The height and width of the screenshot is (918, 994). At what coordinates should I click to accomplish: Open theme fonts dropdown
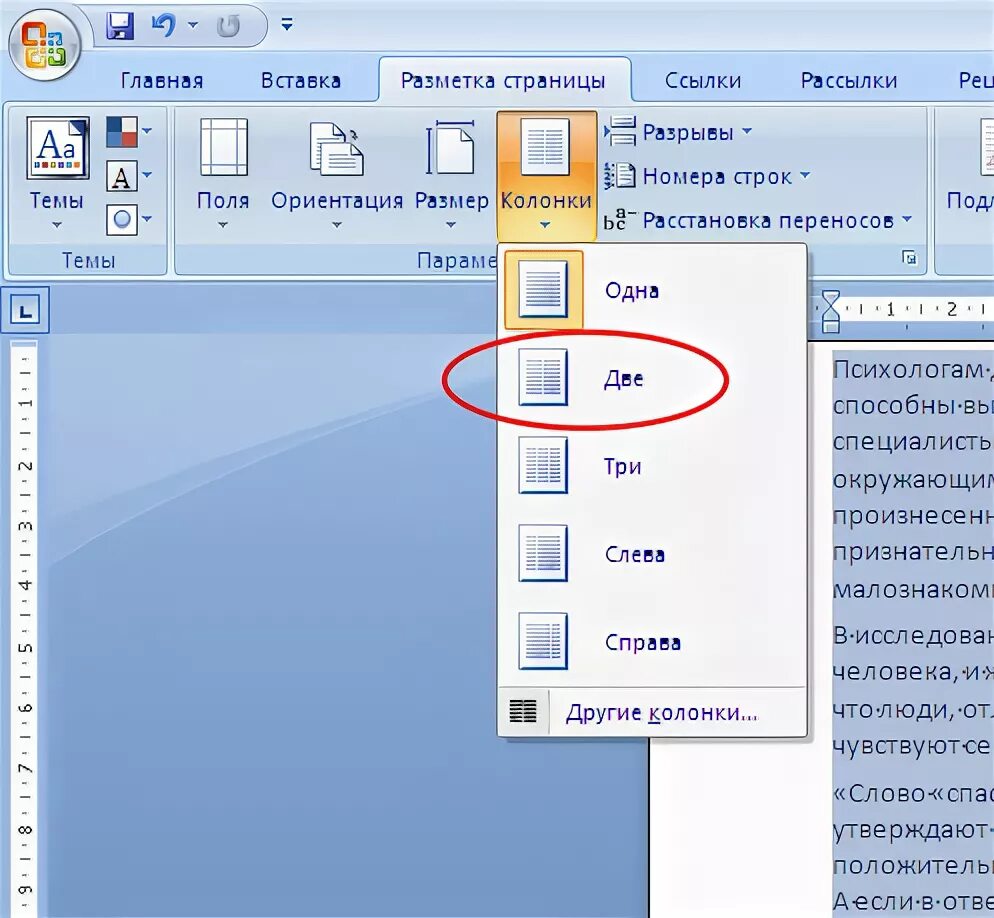(129, 175)
